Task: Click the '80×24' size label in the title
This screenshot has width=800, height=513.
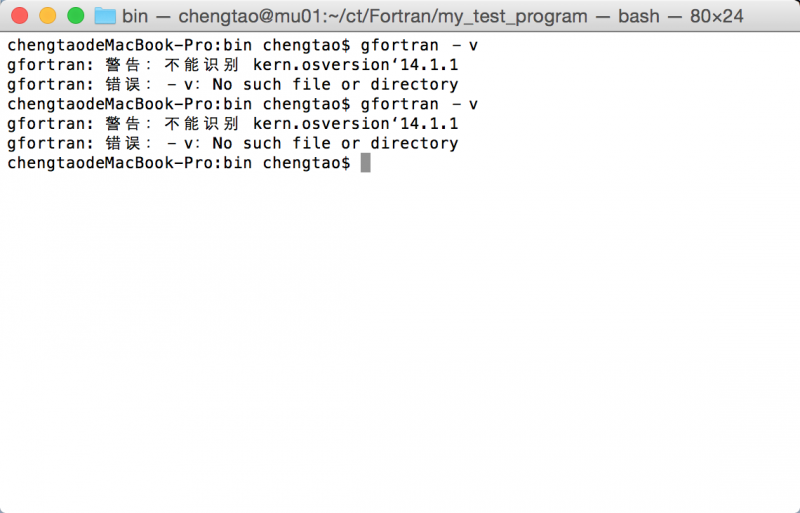Action: pos(717,16)
